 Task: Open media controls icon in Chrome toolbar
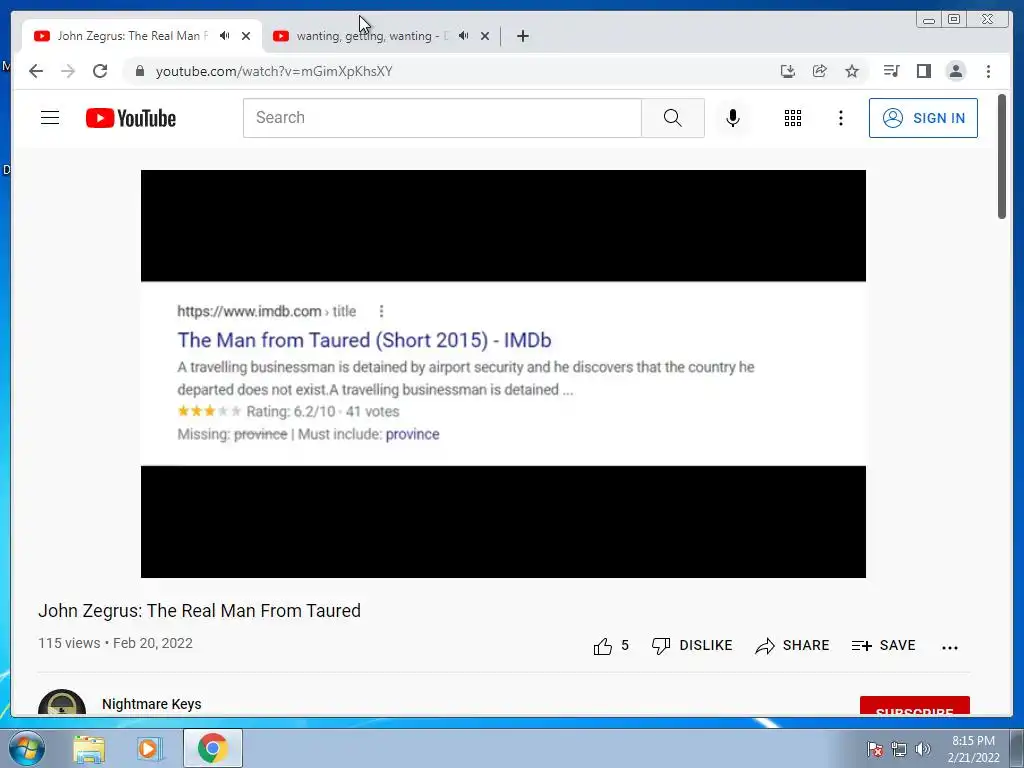891,71
